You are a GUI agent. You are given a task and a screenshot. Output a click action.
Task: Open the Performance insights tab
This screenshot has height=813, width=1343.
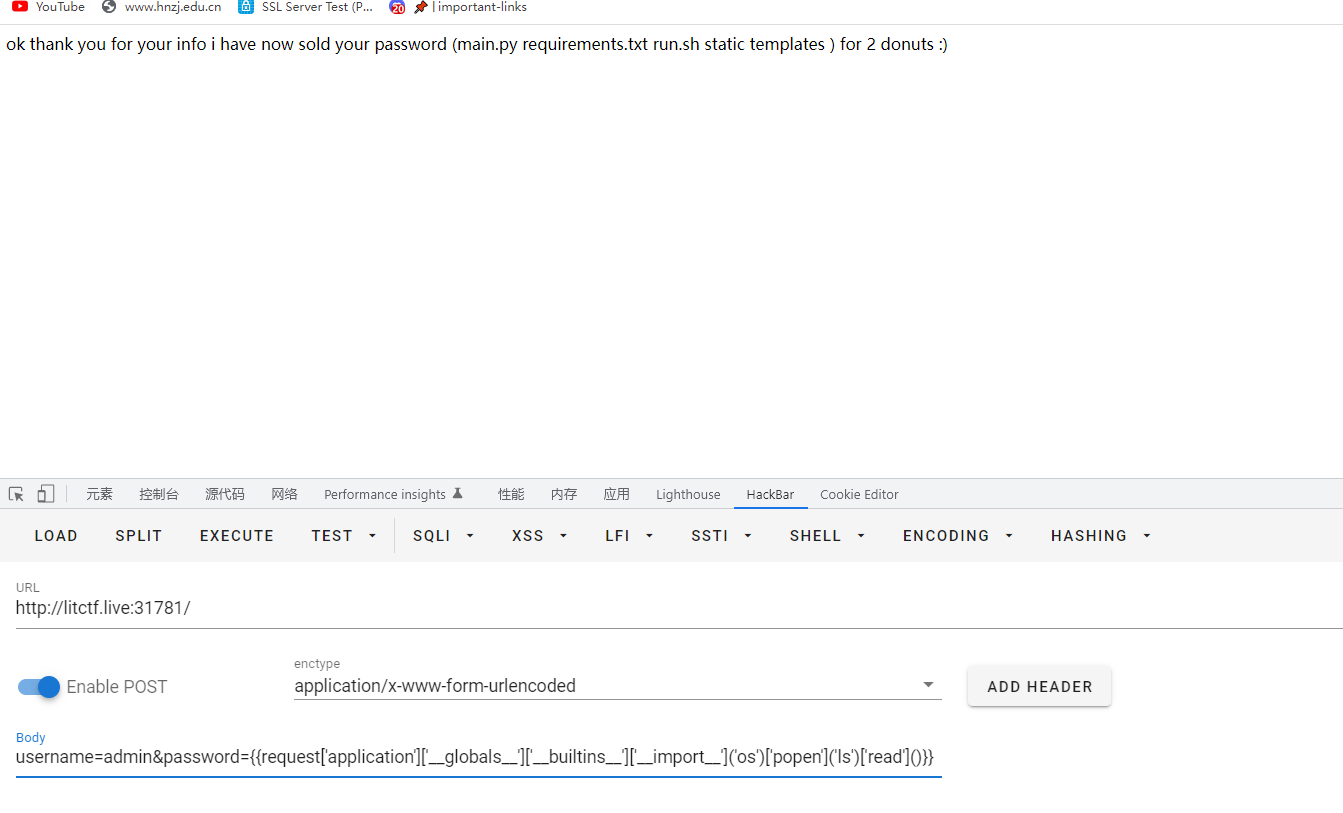tap(394, 494)
